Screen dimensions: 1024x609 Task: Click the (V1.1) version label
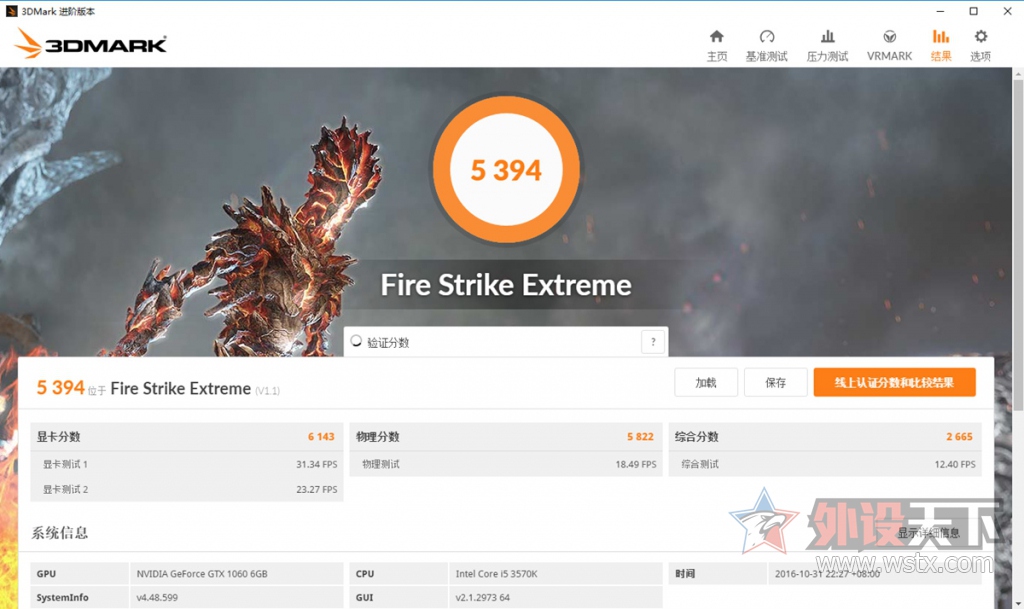click(267, 391)
